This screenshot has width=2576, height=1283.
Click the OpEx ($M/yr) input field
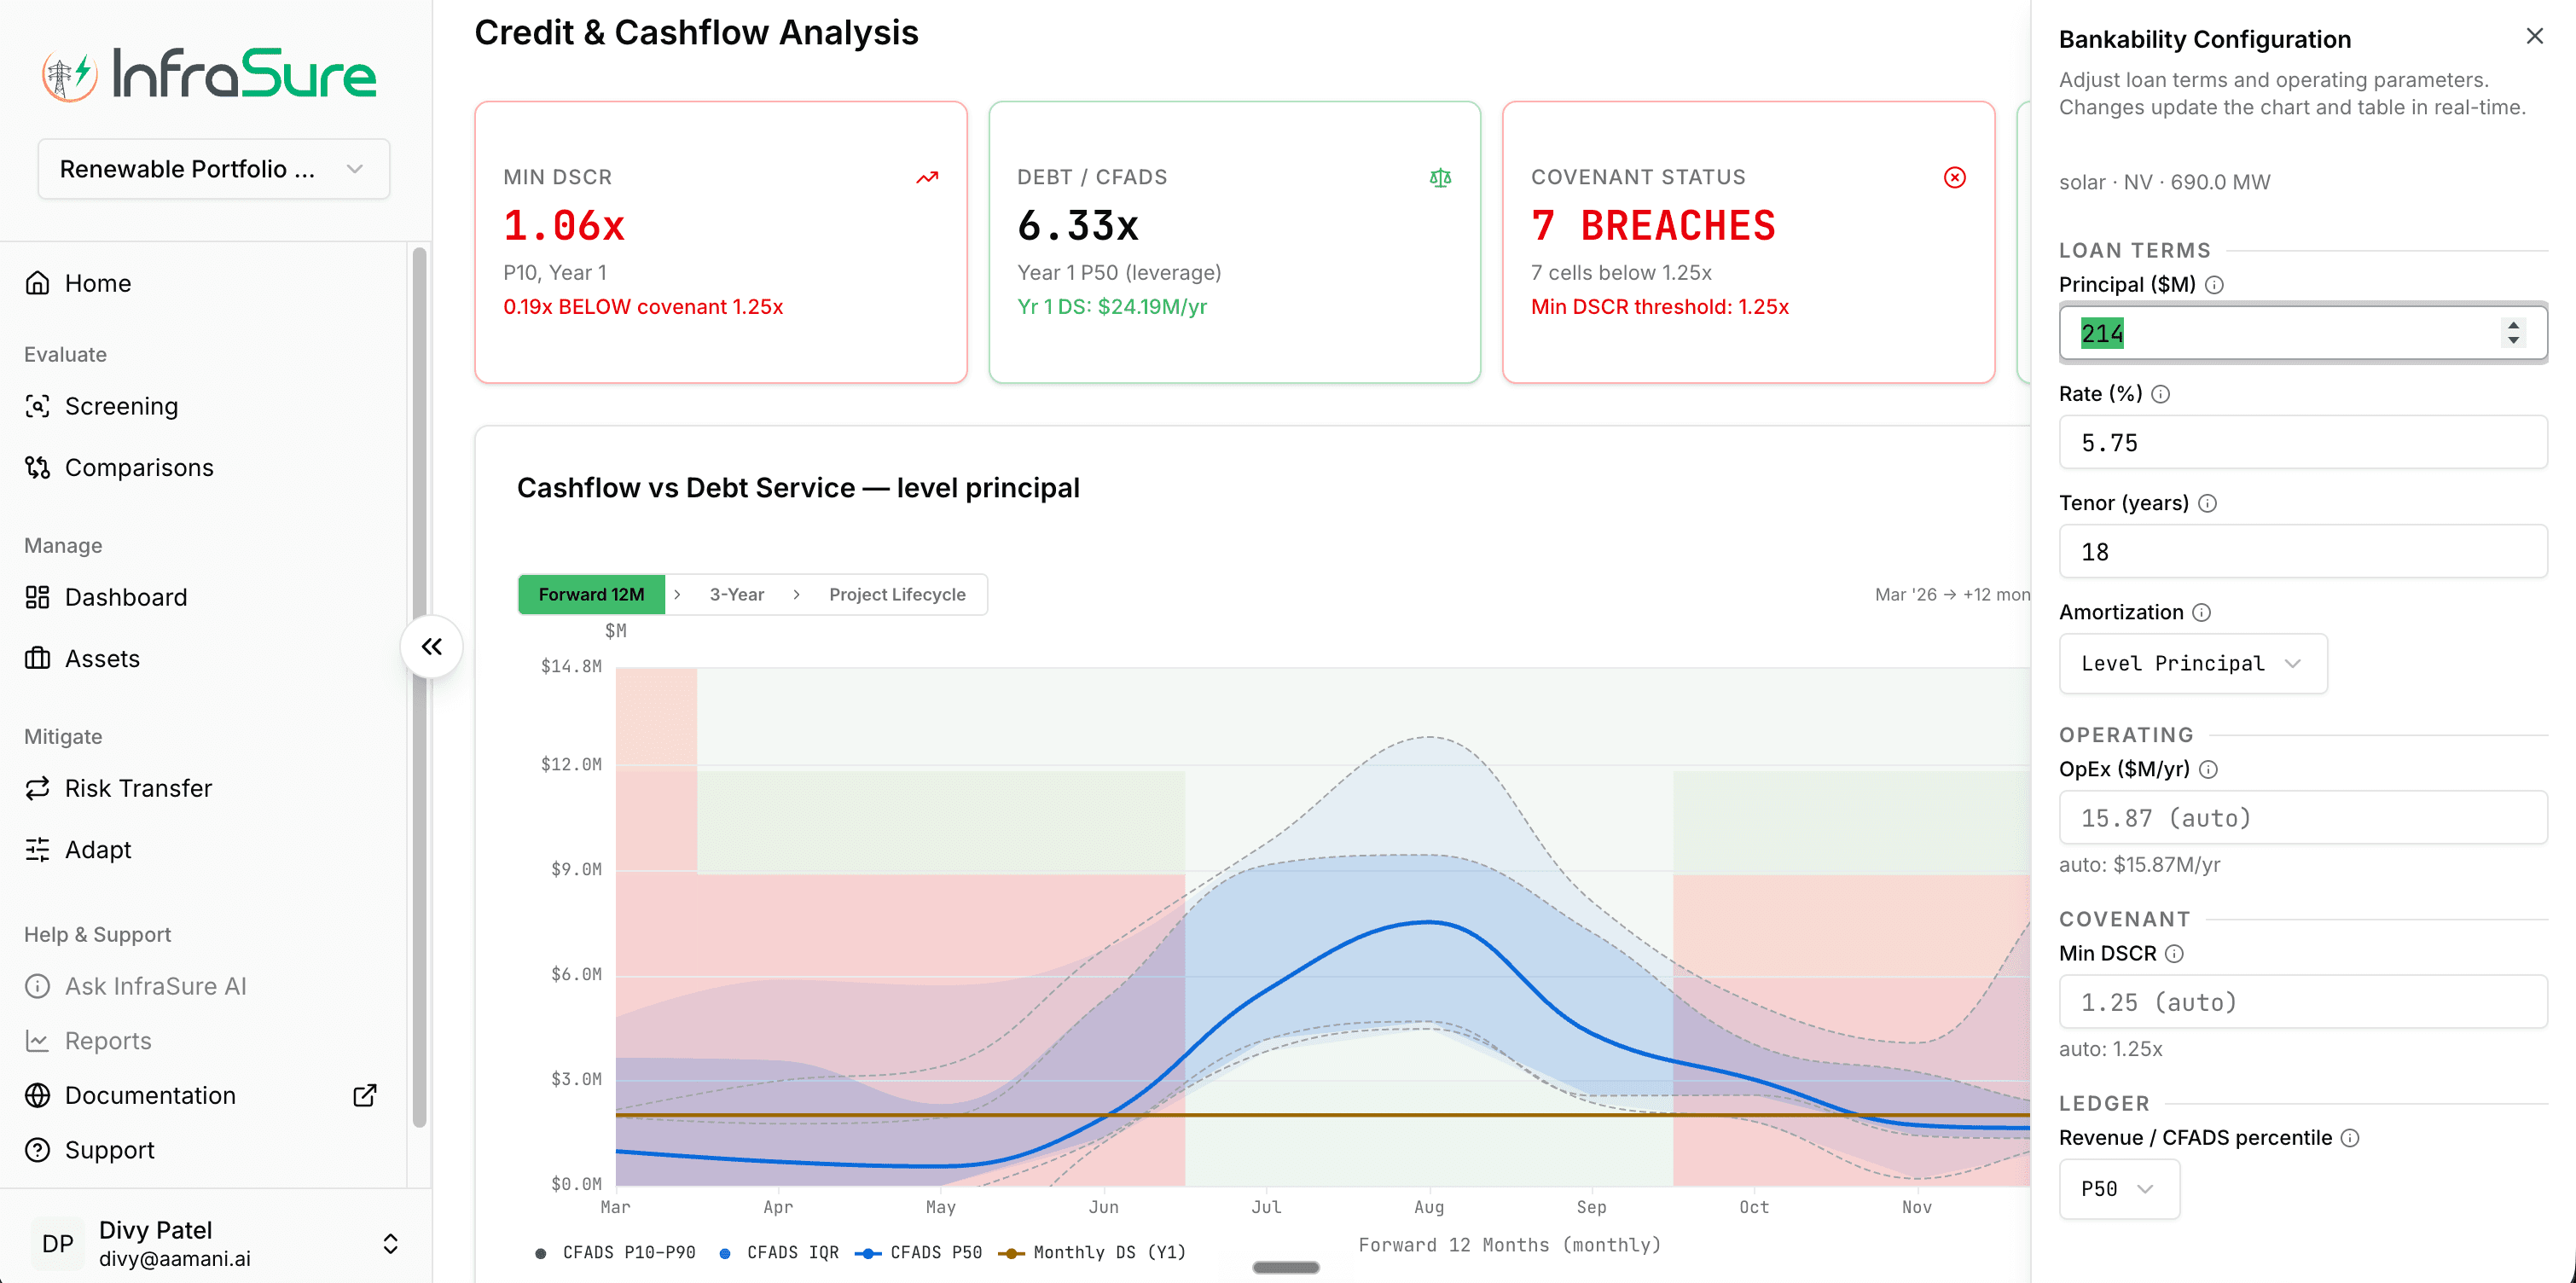click(2302, 817)
